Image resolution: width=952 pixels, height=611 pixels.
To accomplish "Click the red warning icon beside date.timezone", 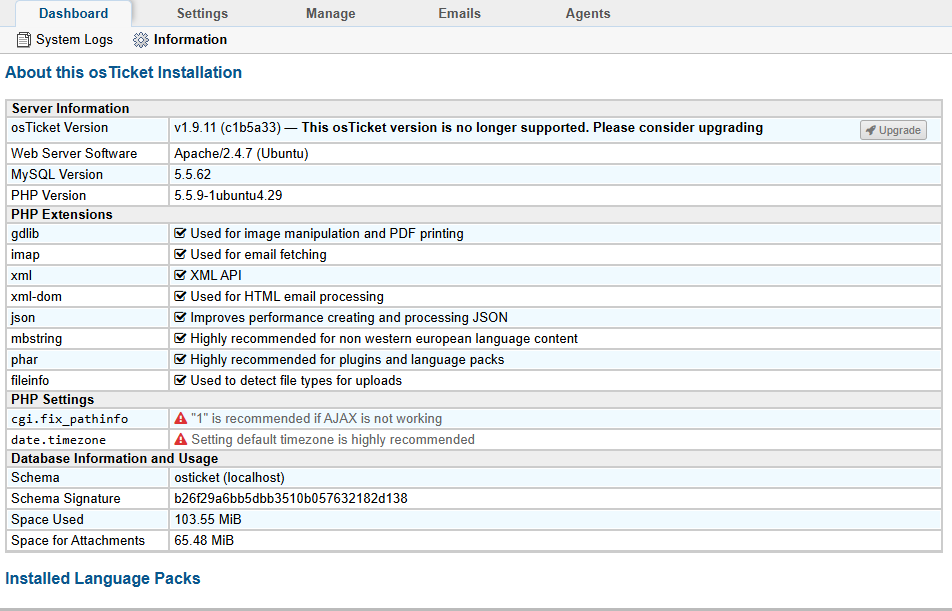I will coord(180,439).
